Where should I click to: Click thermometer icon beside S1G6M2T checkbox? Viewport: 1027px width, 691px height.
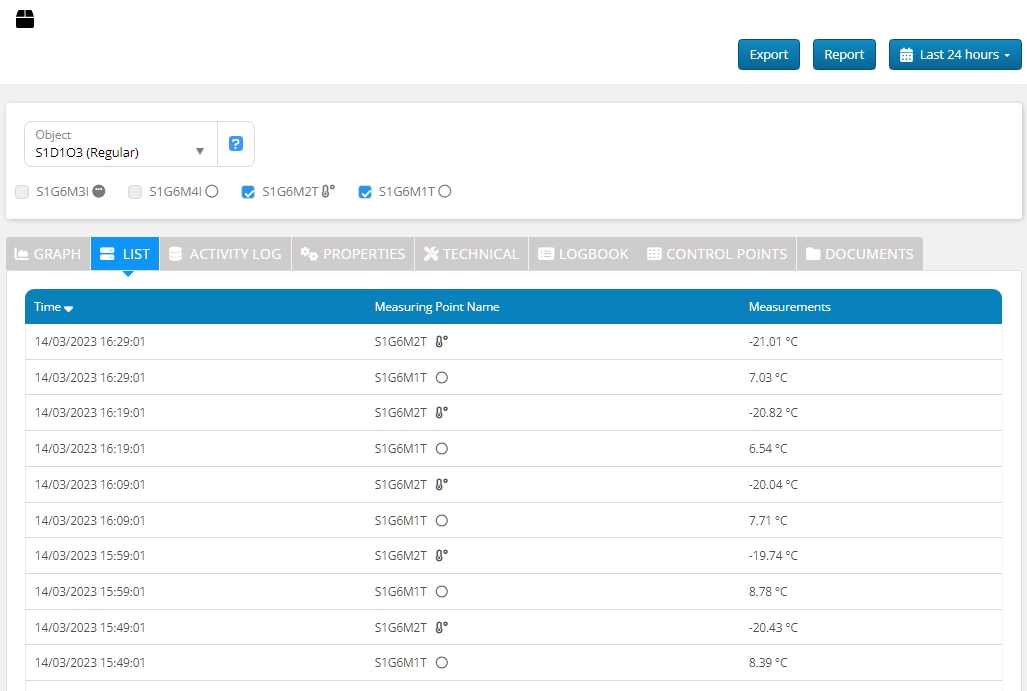click(328, 192)
